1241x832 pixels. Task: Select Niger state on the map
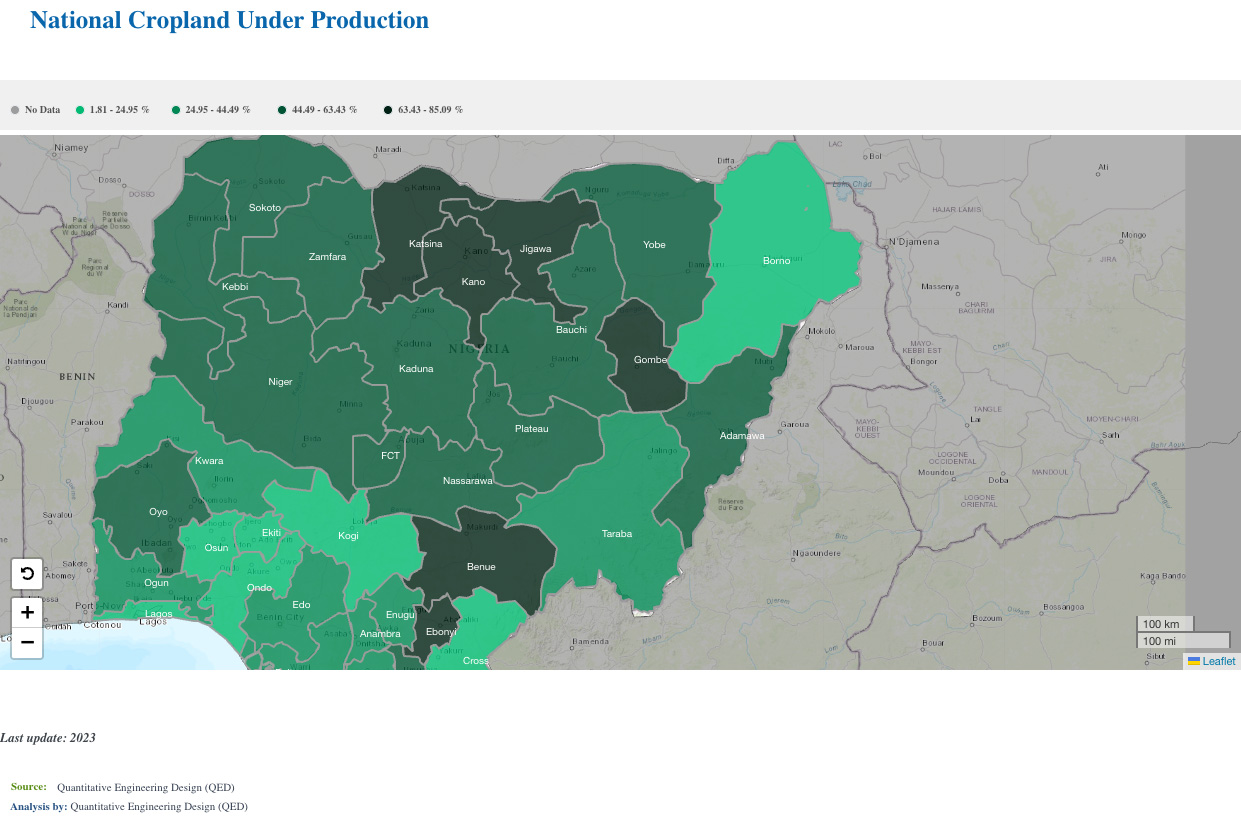click(281, 382)
